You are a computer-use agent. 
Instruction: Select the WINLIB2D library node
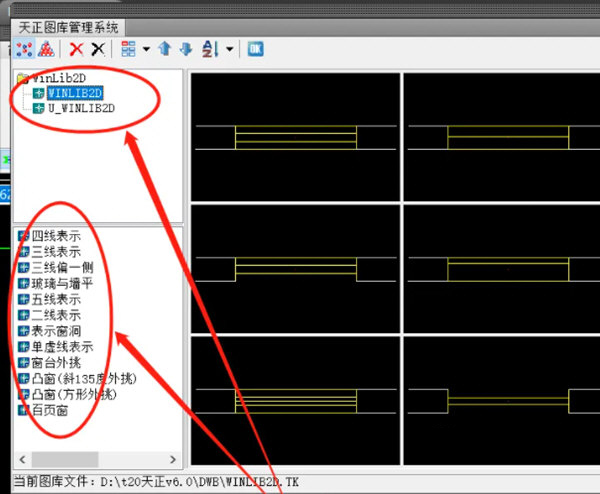75,93
